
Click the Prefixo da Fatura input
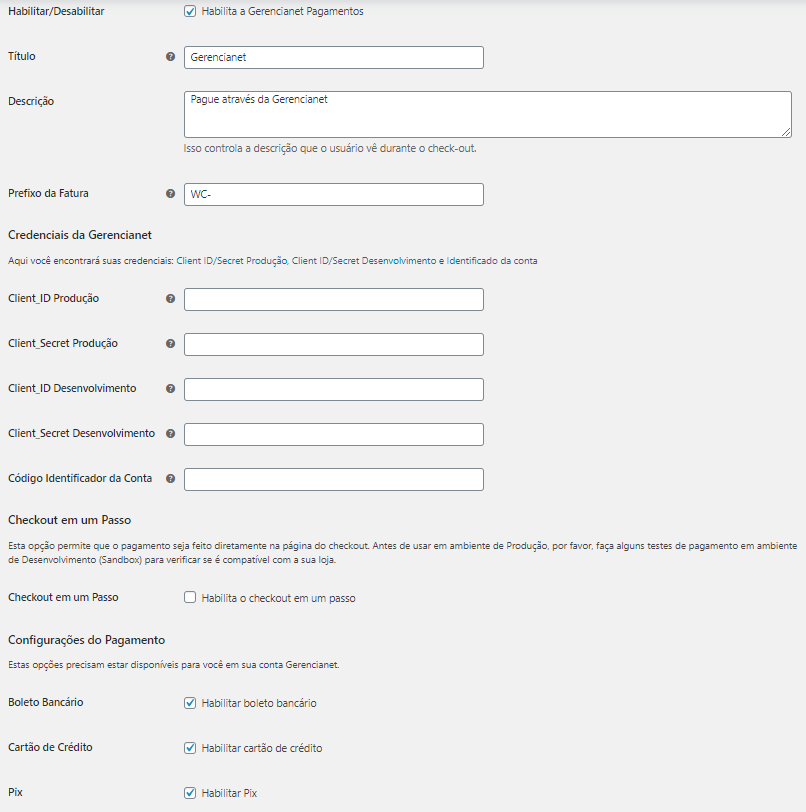pos(334,194)
